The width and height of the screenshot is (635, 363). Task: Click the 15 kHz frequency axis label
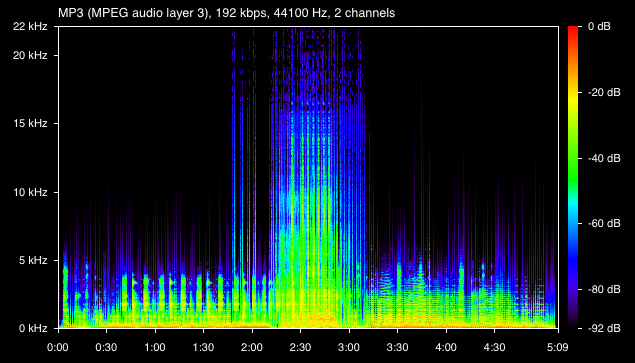(30, 124)
